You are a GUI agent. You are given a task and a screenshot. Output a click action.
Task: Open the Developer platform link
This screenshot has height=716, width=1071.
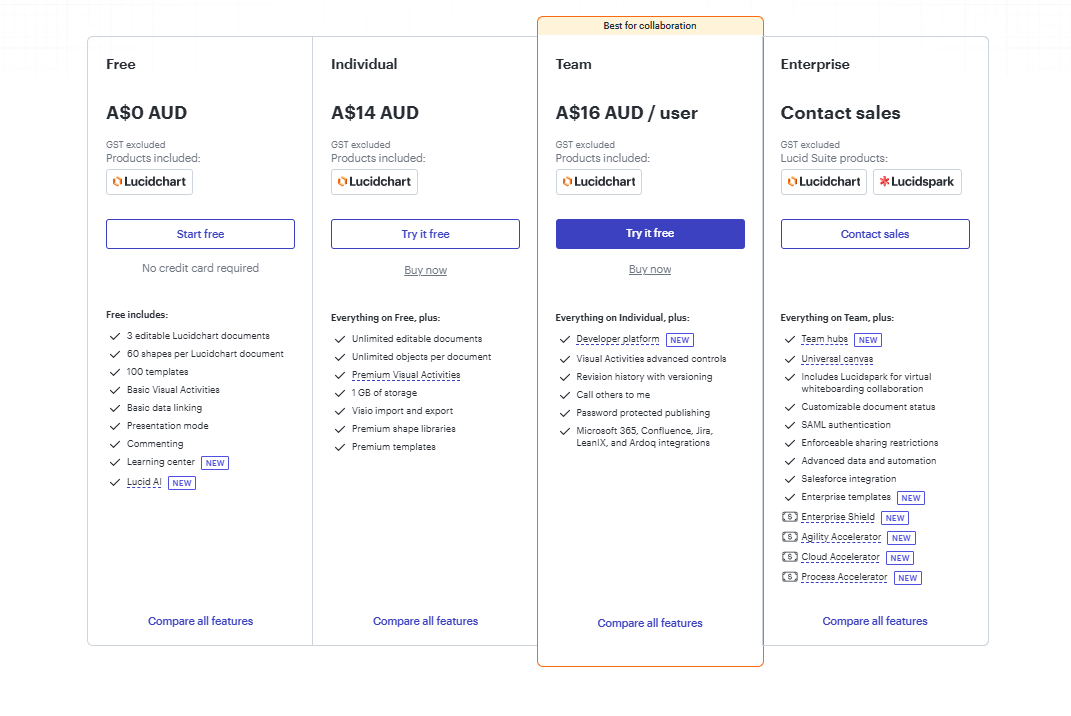coord(617,340)
